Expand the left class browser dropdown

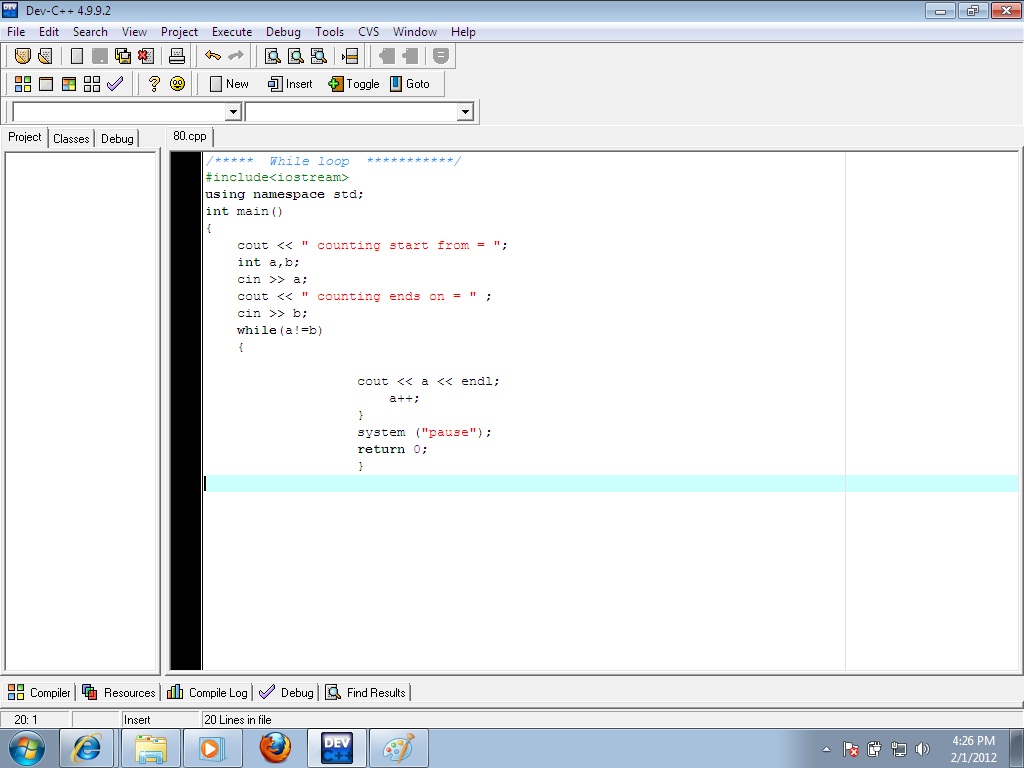point(234,112)
